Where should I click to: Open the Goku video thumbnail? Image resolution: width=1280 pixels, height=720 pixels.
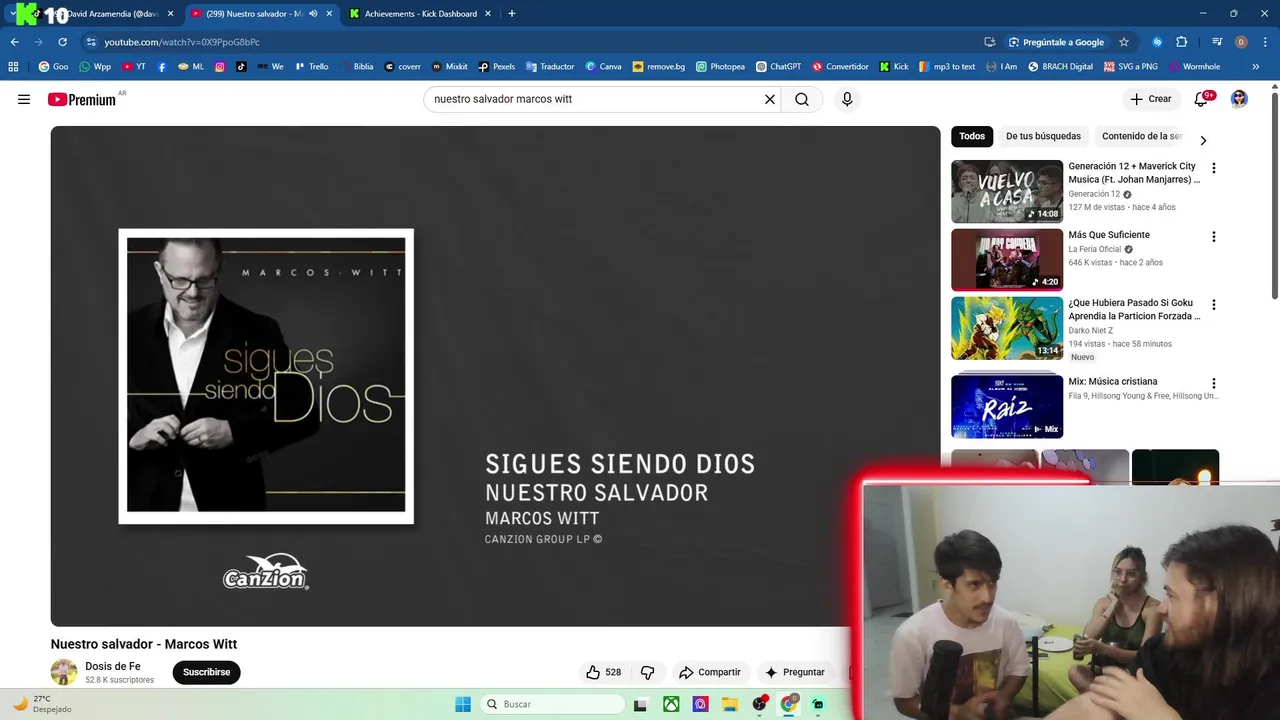[1007, 328]
